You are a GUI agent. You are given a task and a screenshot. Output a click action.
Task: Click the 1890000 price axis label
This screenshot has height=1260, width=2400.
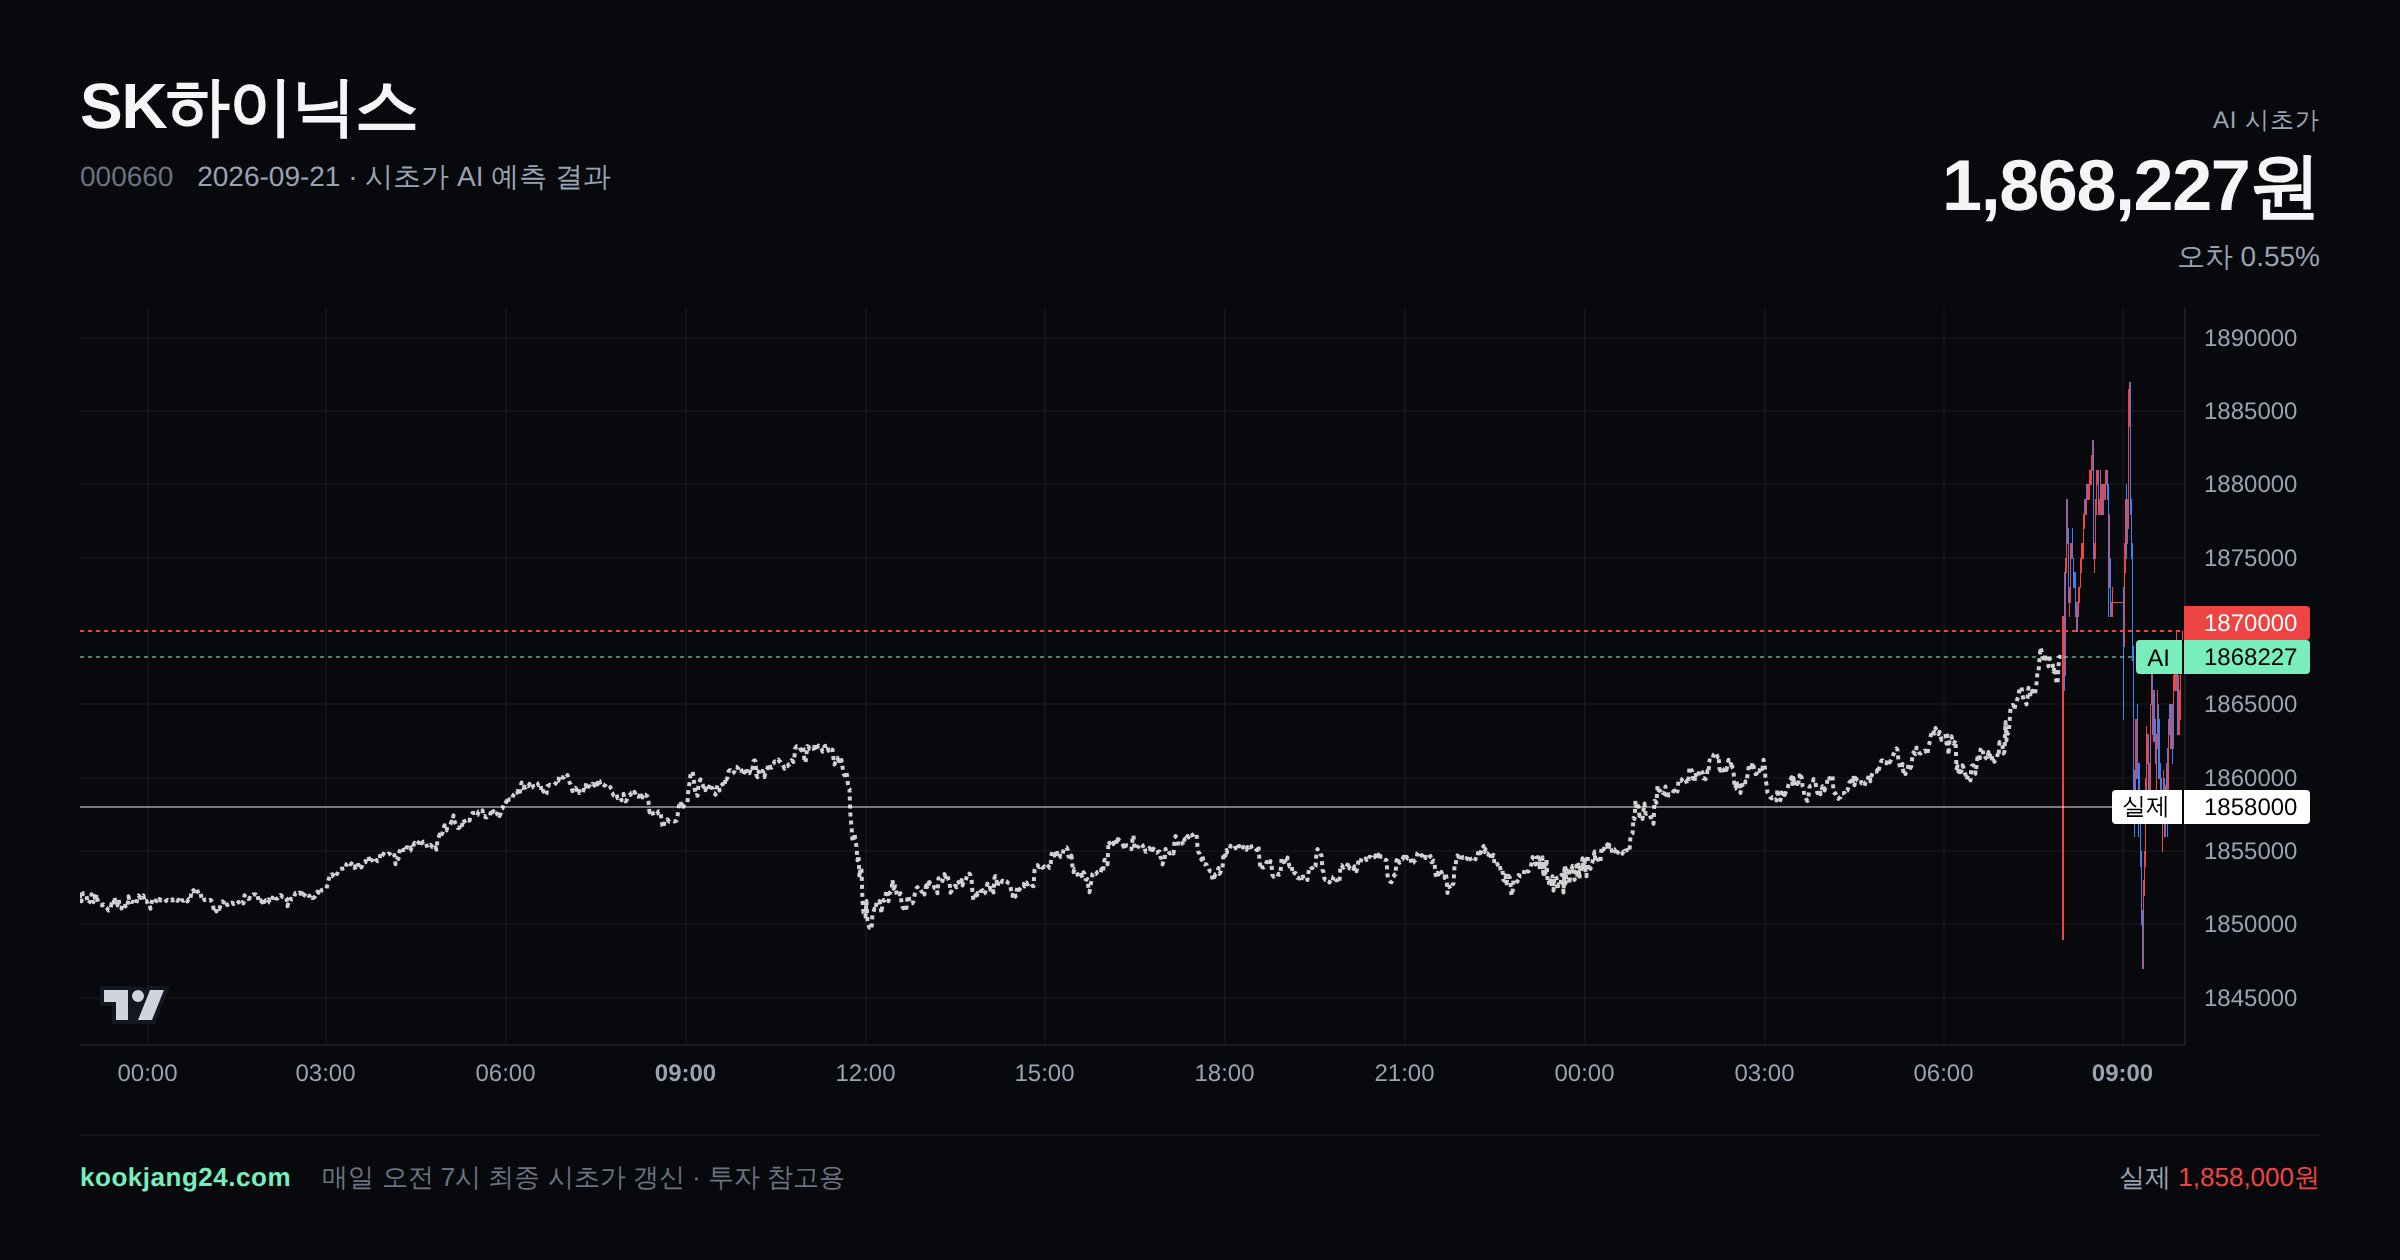(2250, 338)
